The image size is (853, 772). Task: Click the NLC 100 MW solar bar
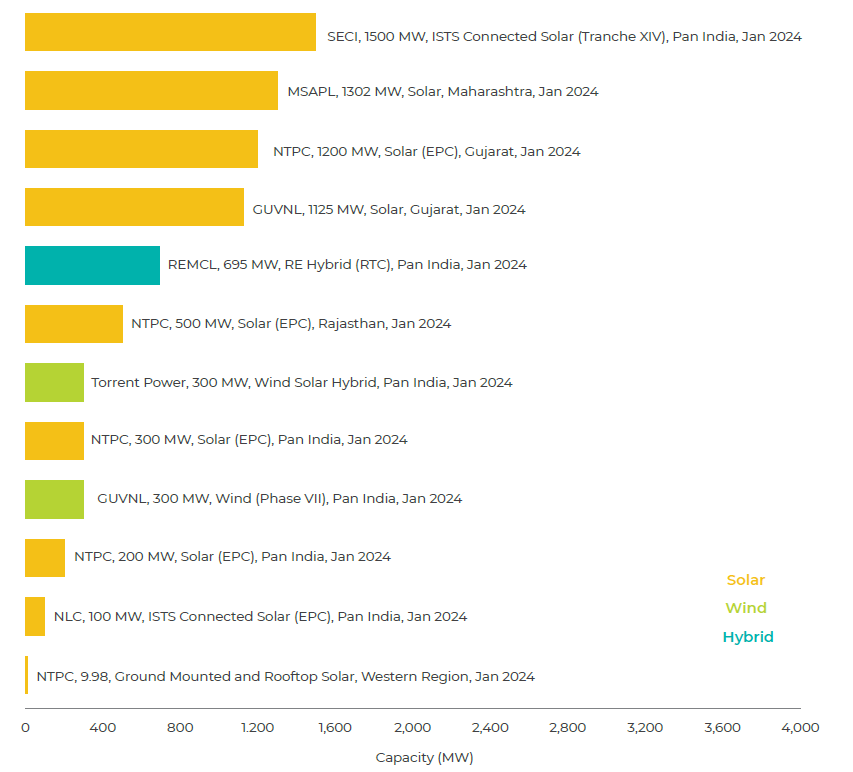(x=35, y=616)
